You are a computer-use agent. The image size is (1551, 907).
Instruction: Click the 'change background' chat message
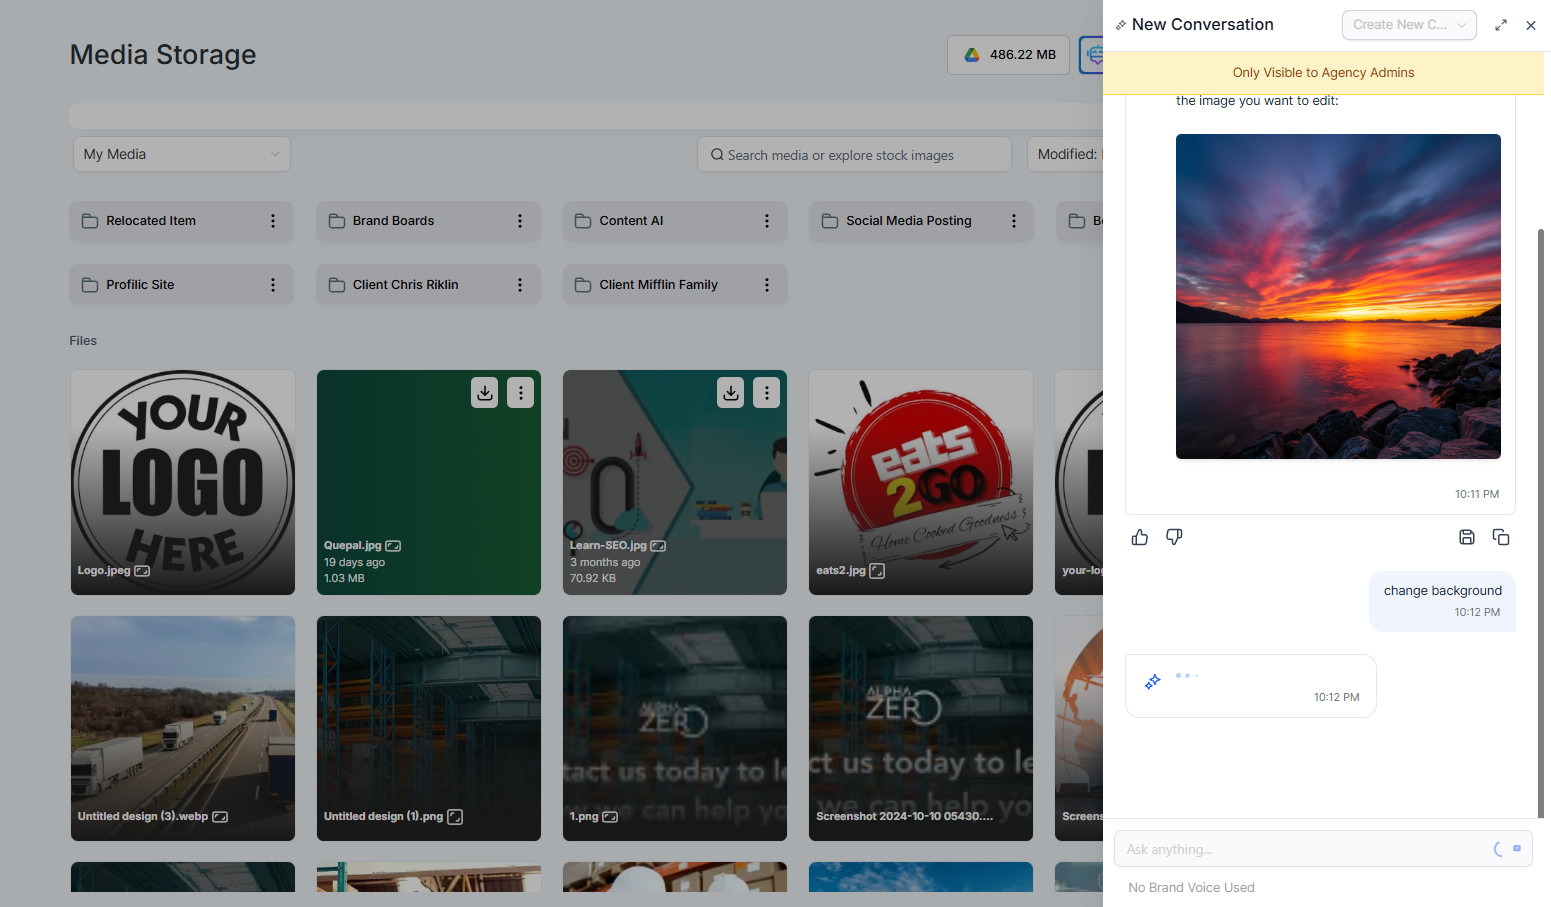coord(1442,601)
